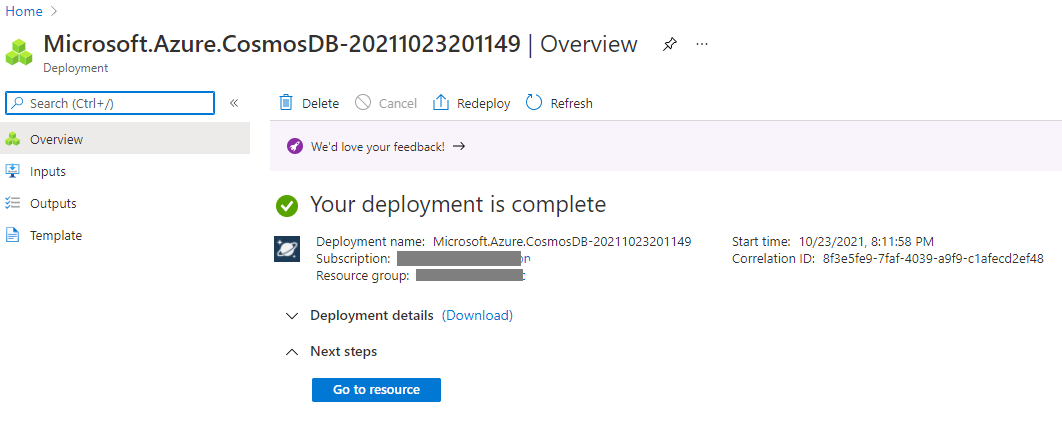Collapse the Next steps chevron
The width and height of the screenshot is (1062, 421).
pyautogui.click(x=292, y=352)
